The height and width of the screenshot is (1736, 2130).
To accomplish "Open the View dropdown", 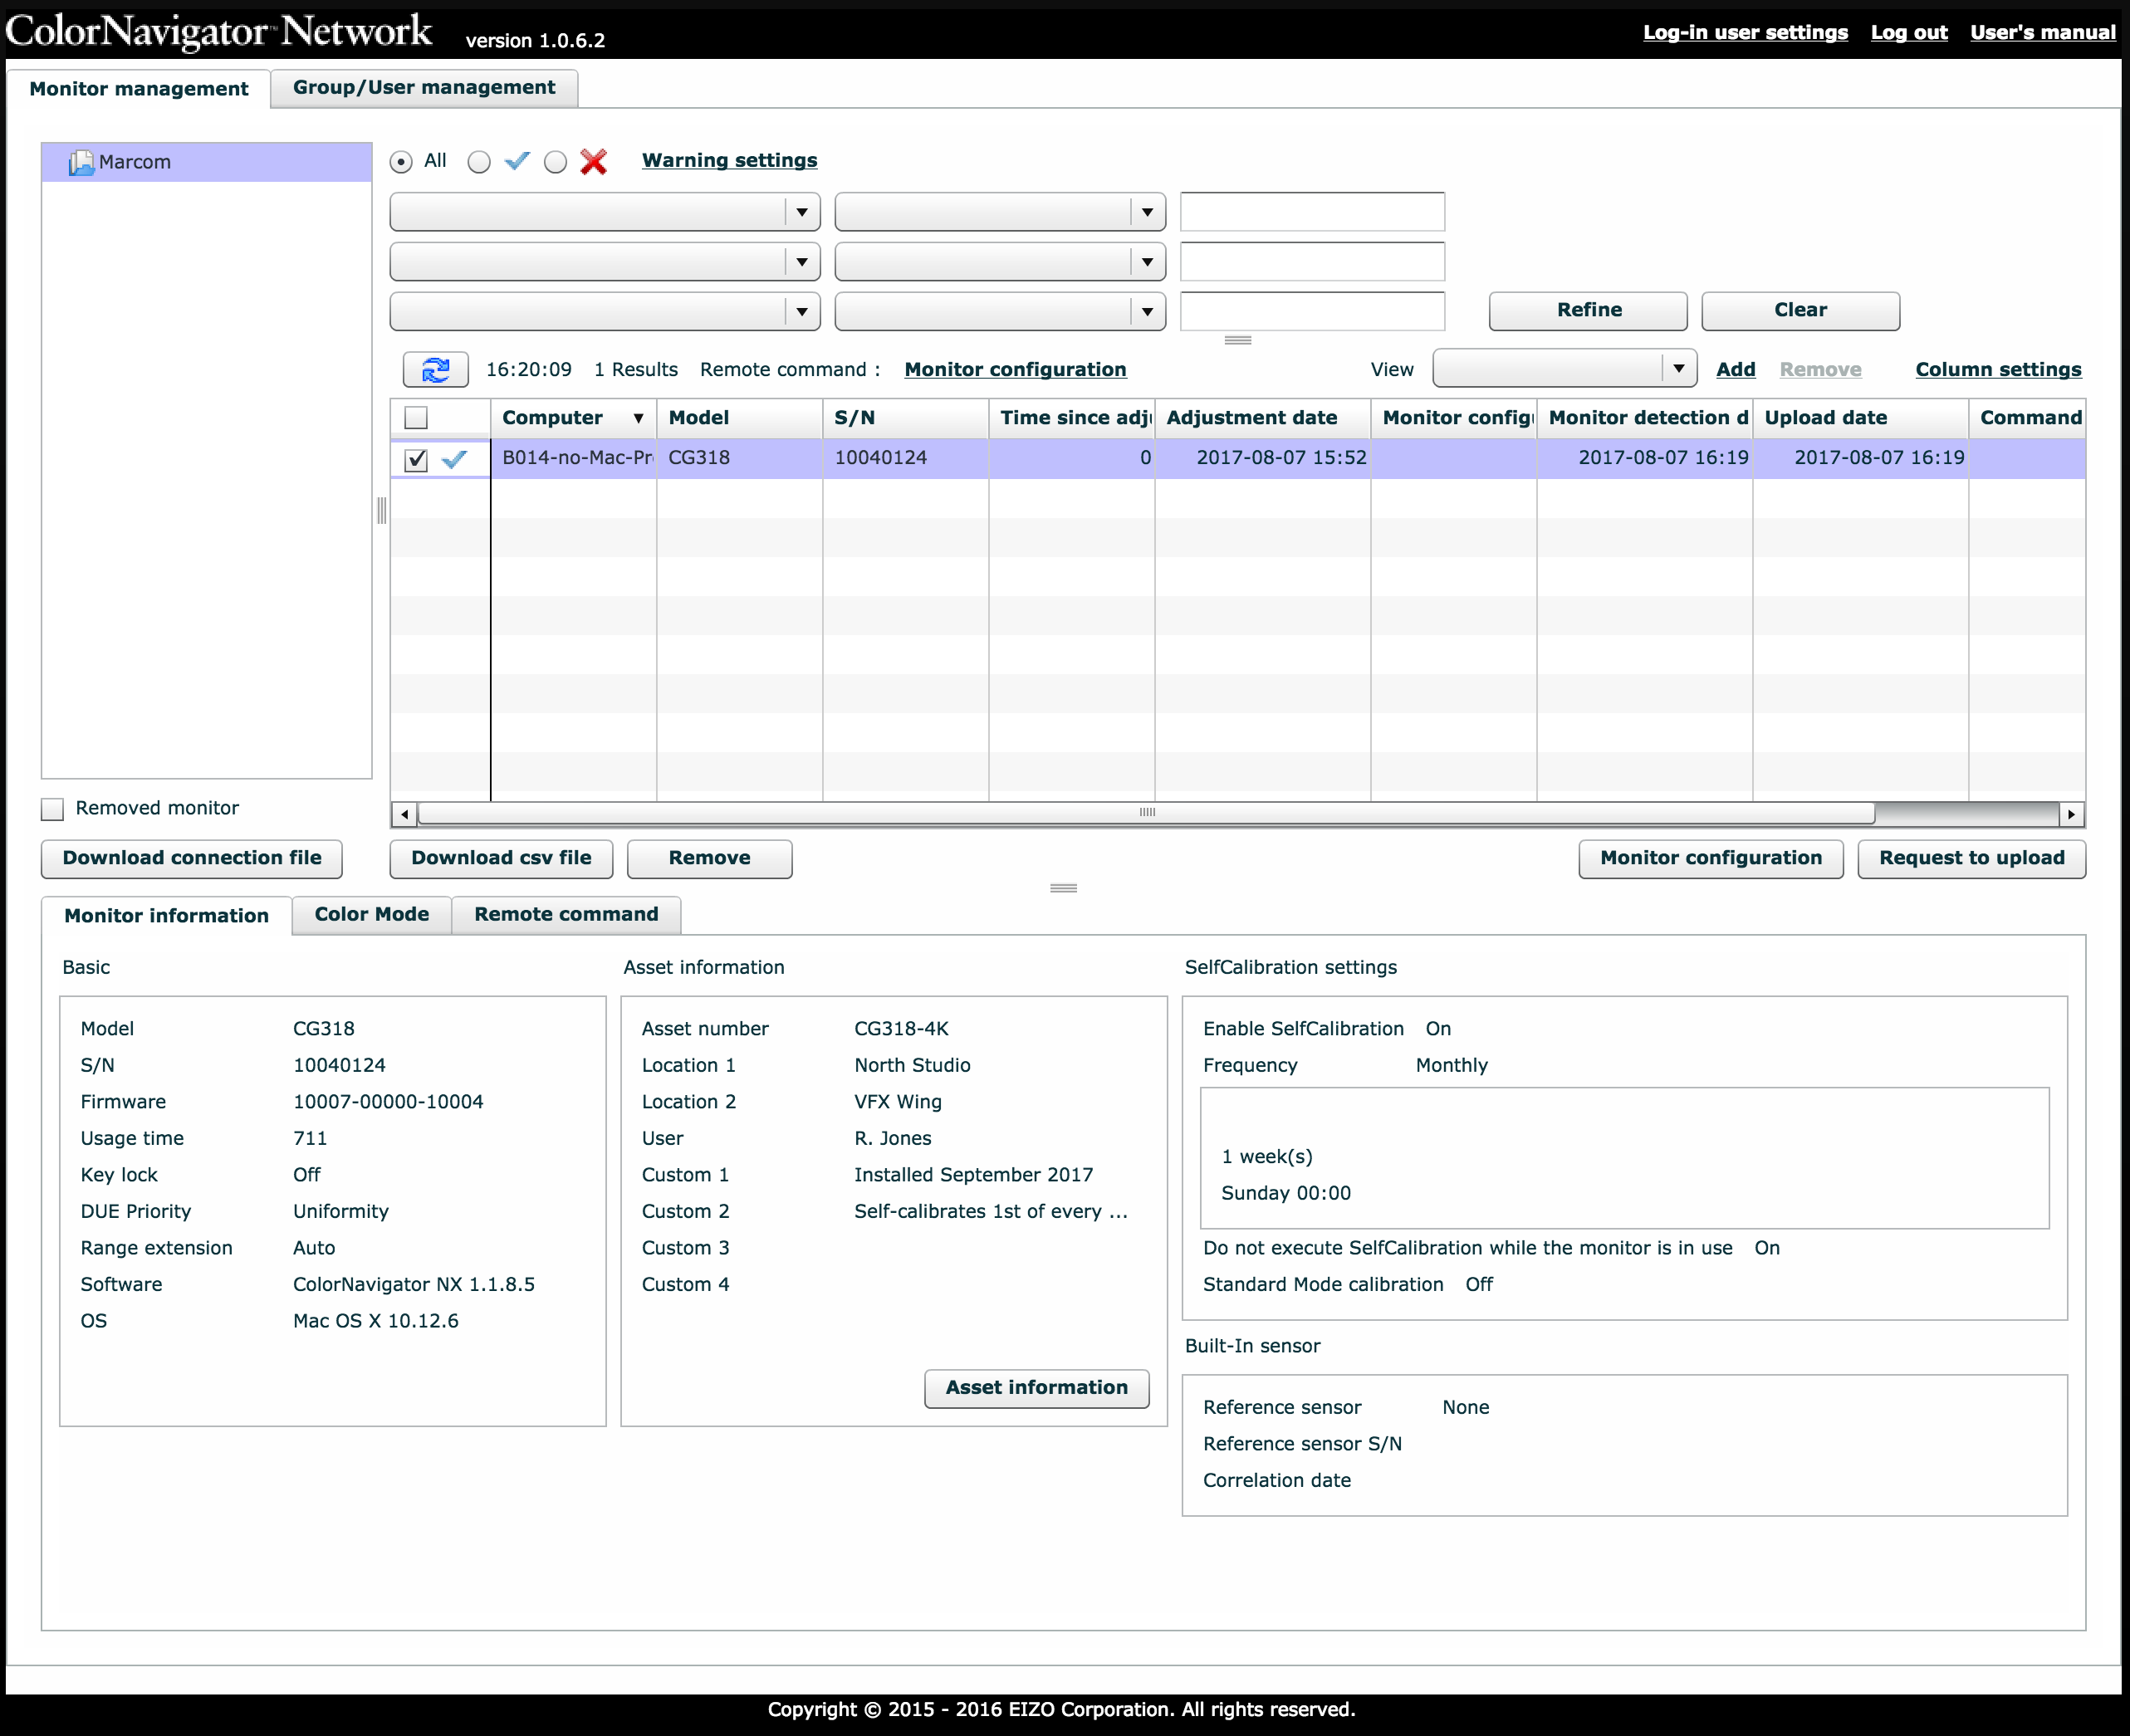I will (1564, 368).
